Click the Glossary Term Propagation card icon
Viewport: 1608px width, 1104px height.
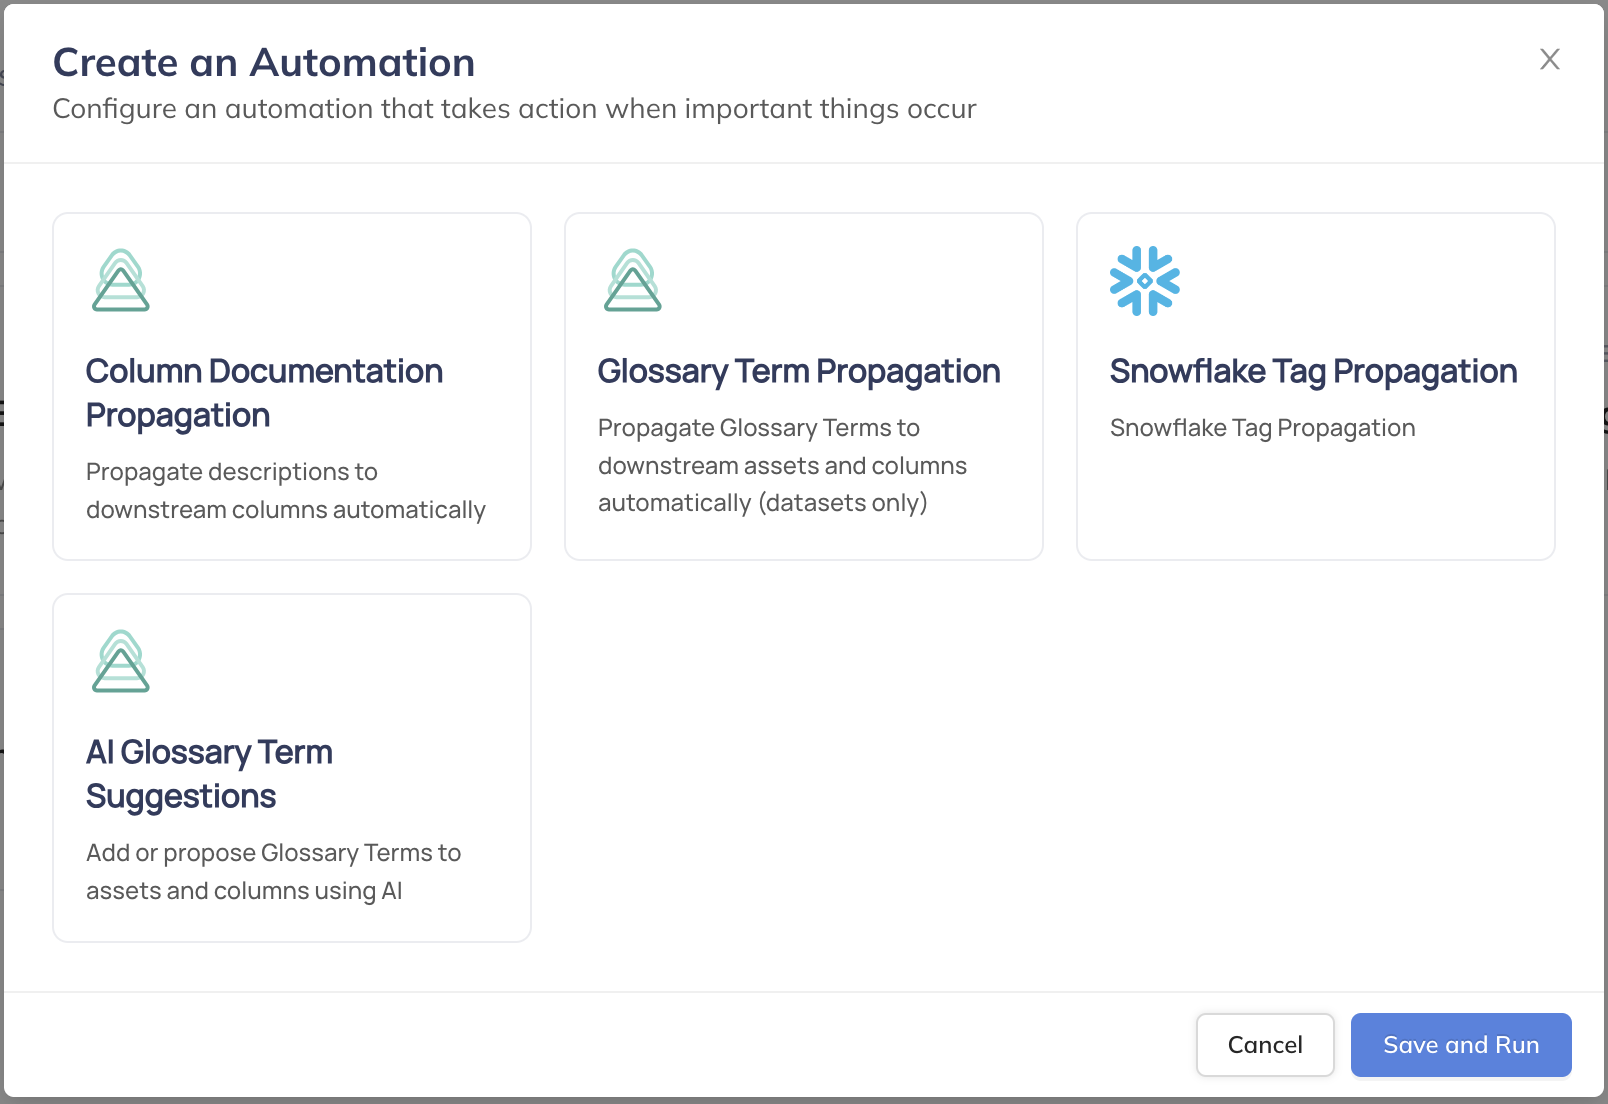tap(633, 280)
